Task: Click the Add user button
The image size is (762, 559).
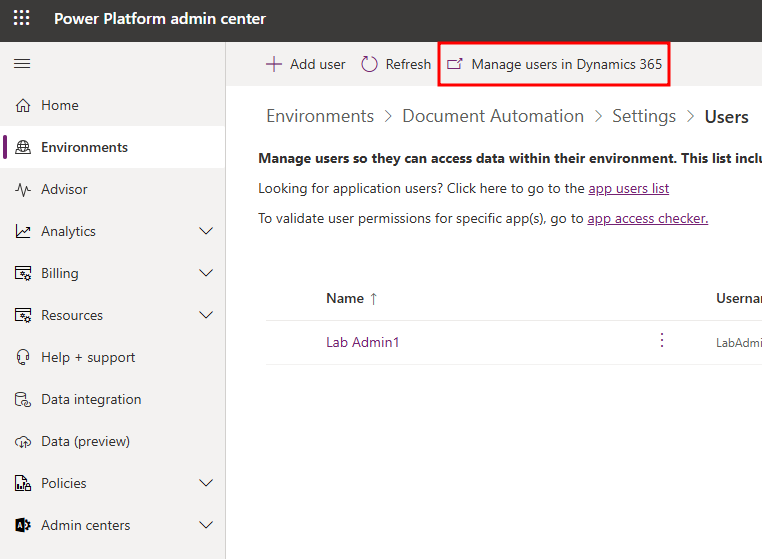Action: [x=306, y=64]
